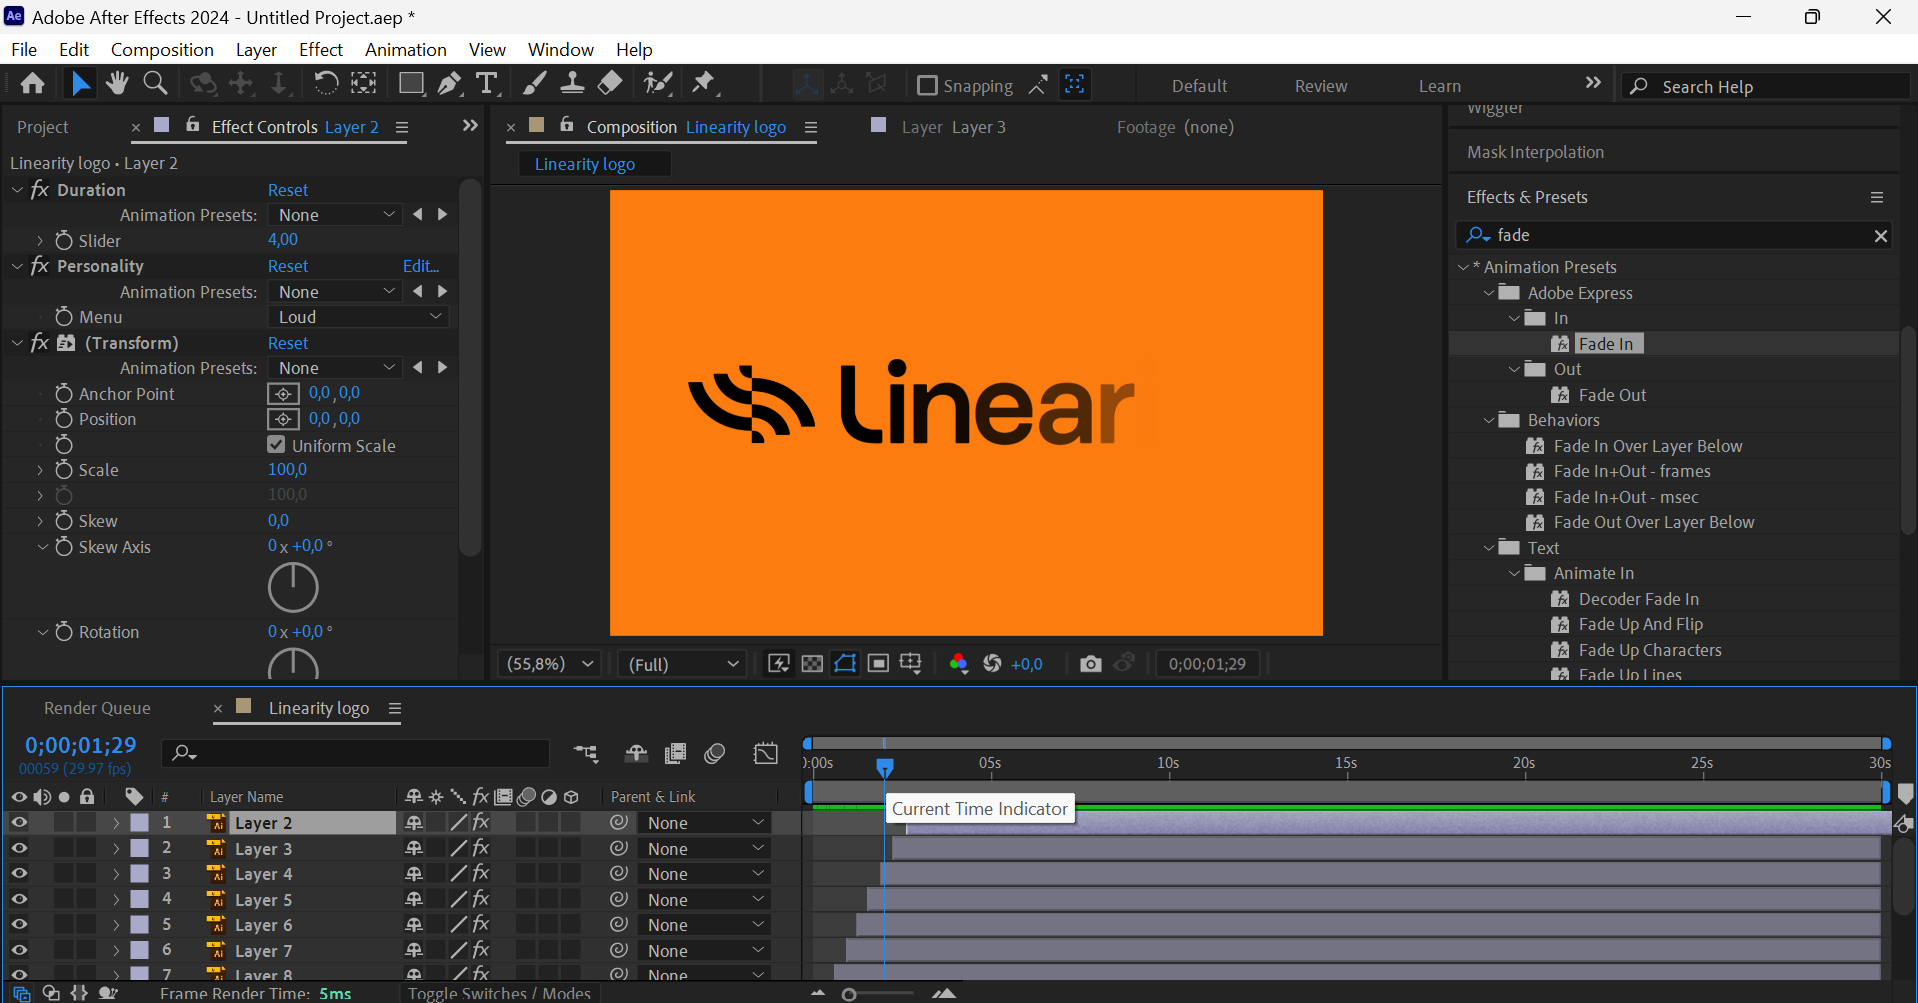This screenshot has width=1918, height=1003.
Task: Toggle Fast Previews button in viewer
Action: click(x=779, y=664)
